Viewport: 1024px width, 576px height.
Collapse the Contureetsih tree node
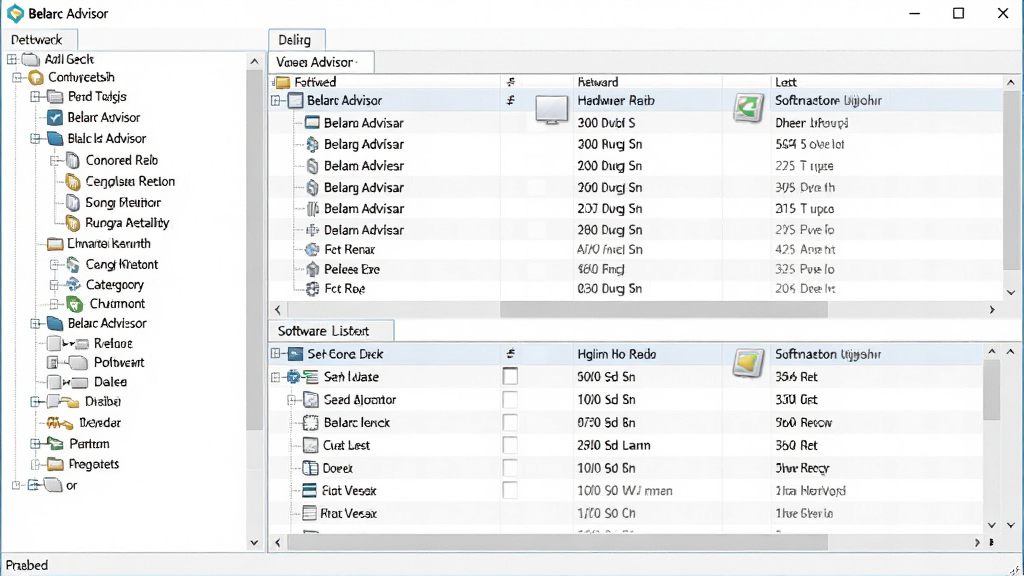point(17,78)
